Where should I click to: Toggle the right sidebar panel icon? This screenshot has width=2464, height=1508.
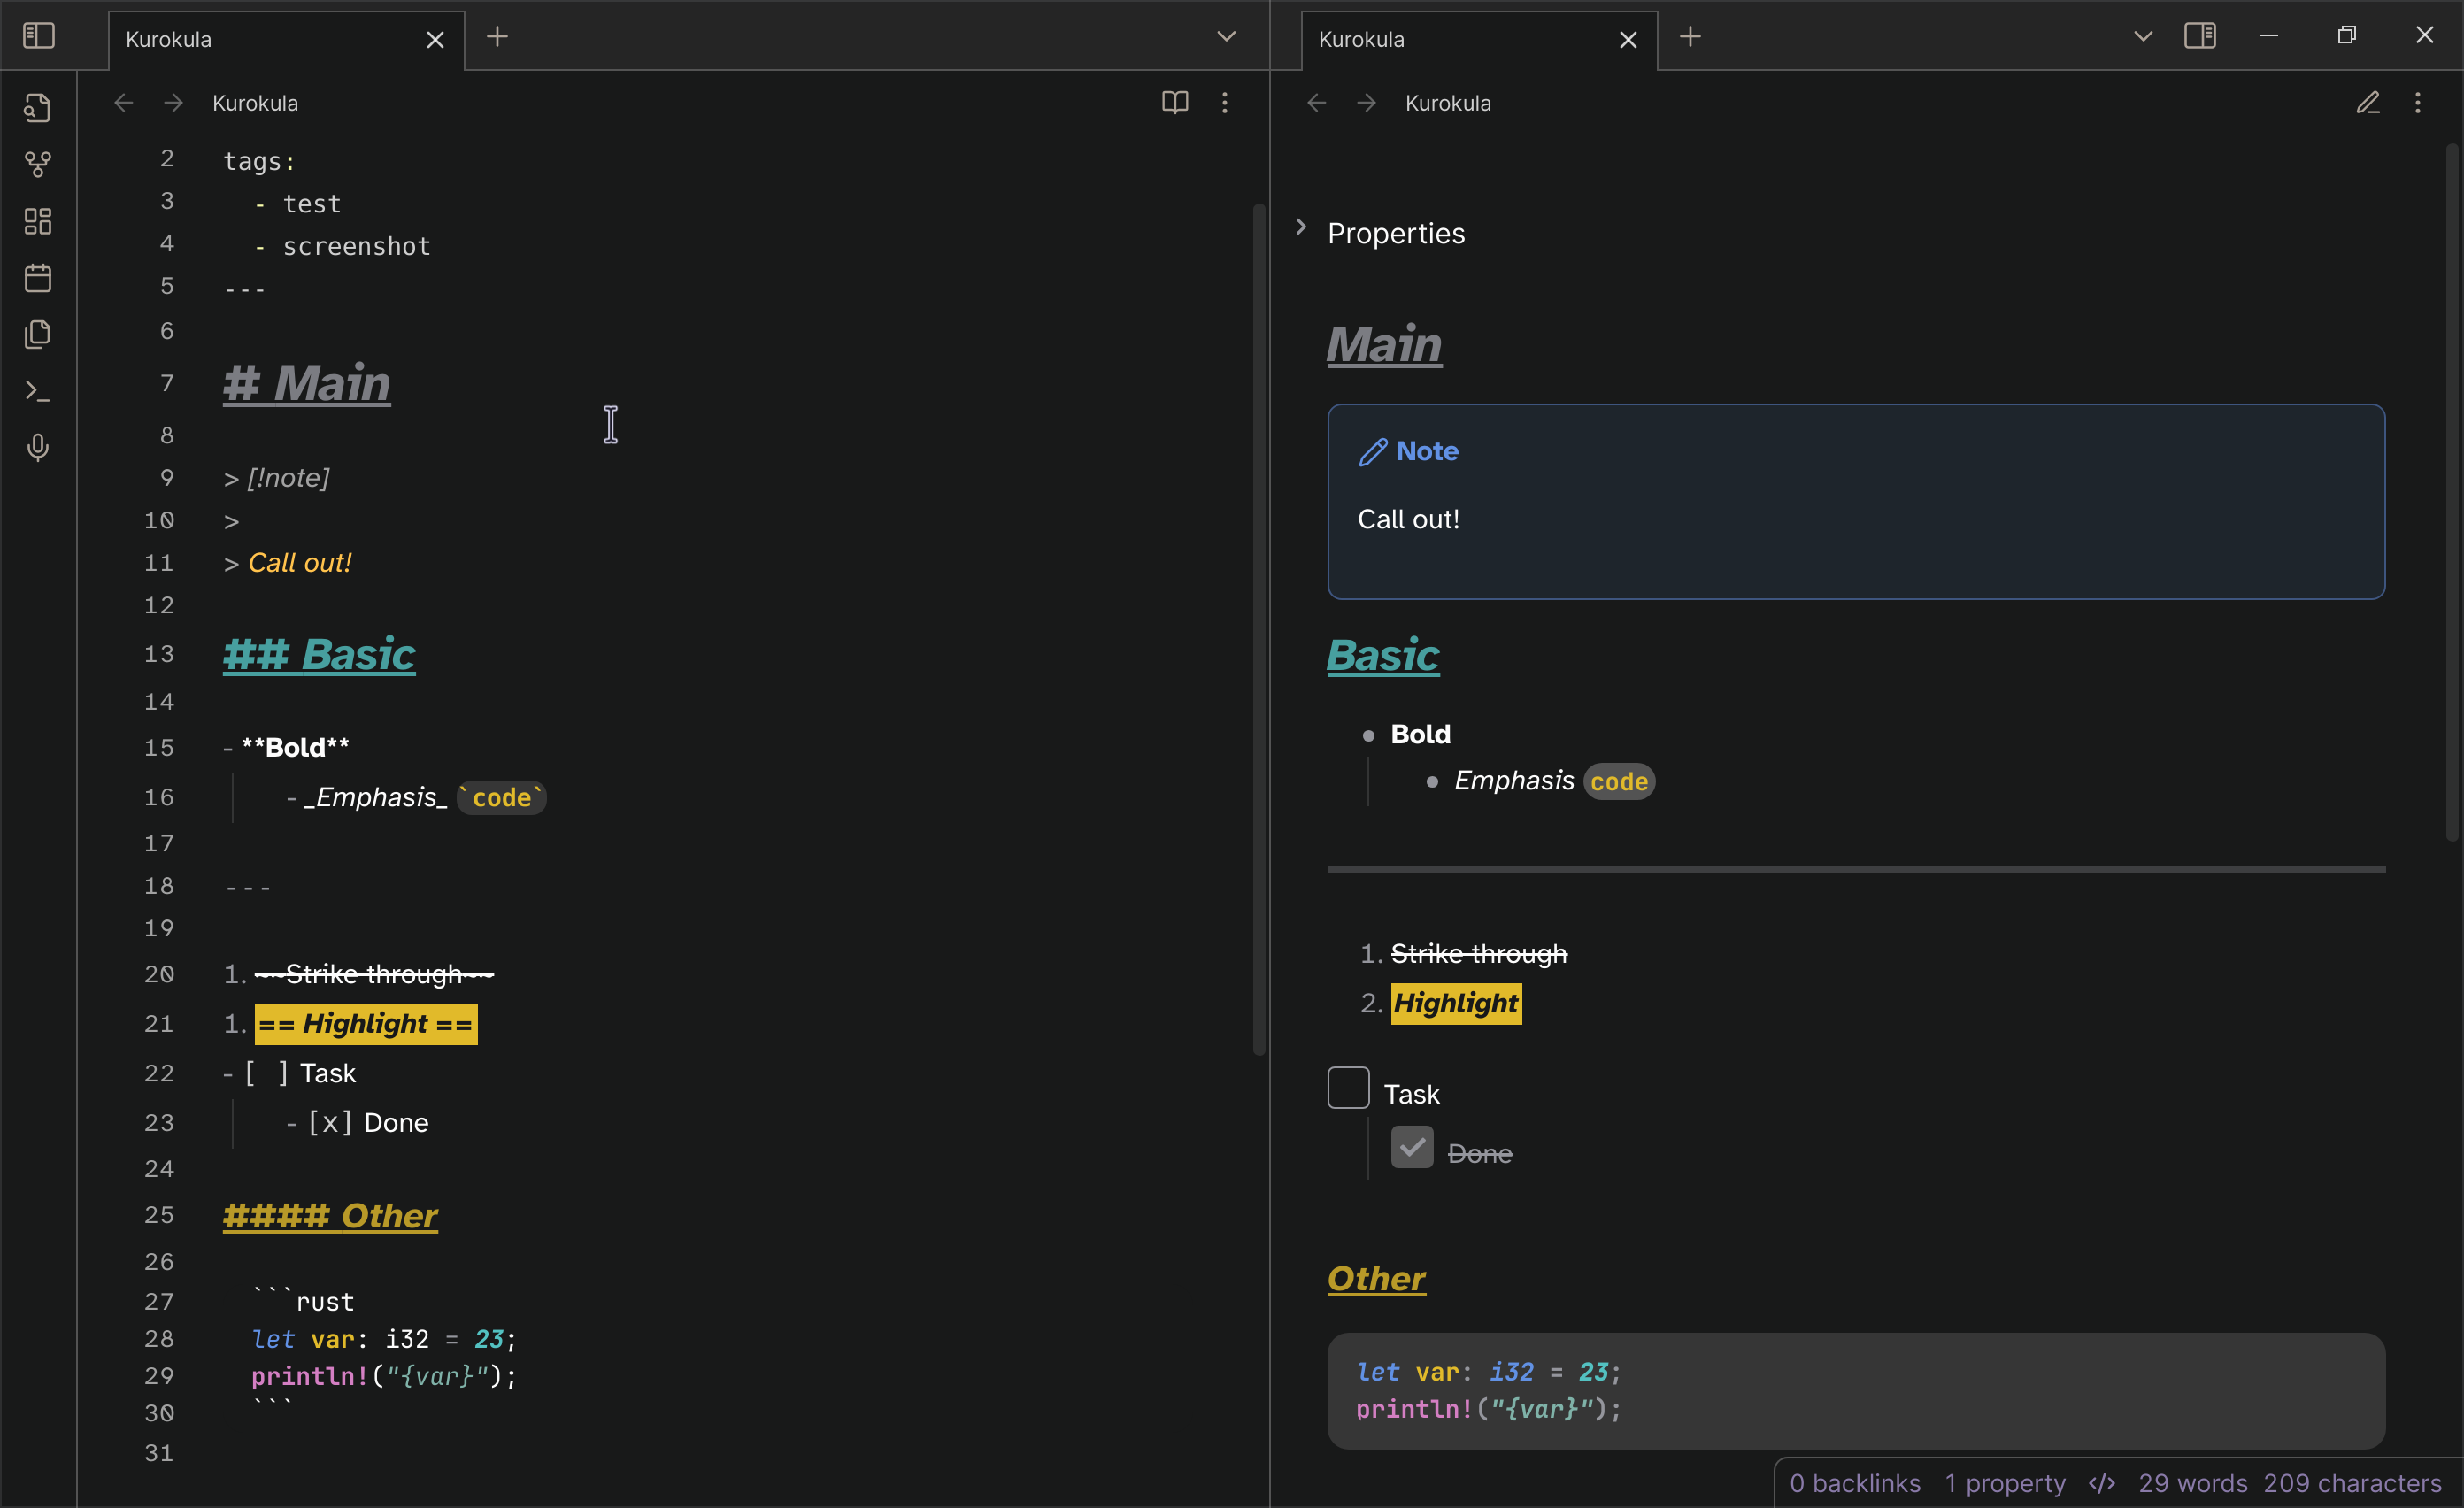click(x=2200, y=36)
